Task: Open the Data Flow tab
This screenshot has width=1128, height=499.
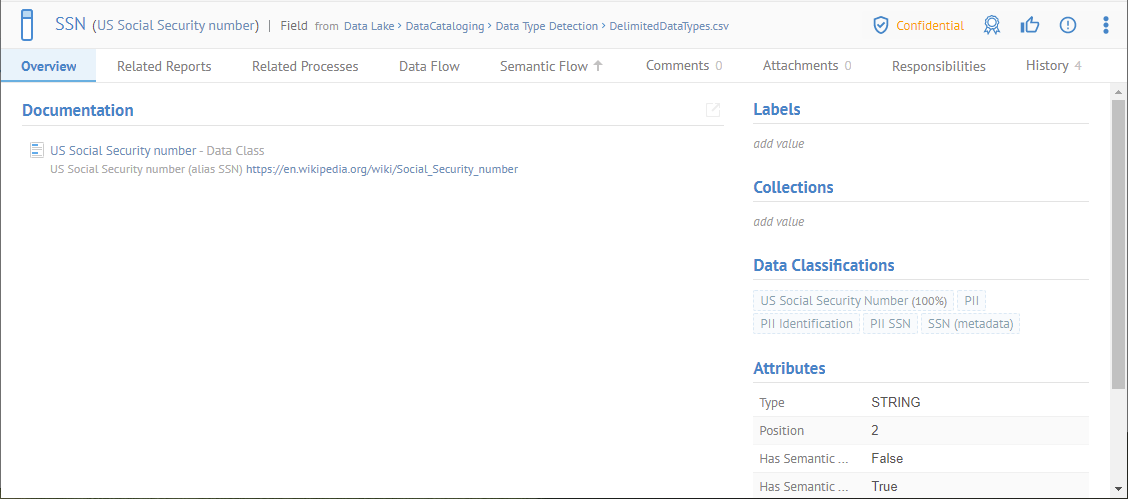Action: click(429, 66)
